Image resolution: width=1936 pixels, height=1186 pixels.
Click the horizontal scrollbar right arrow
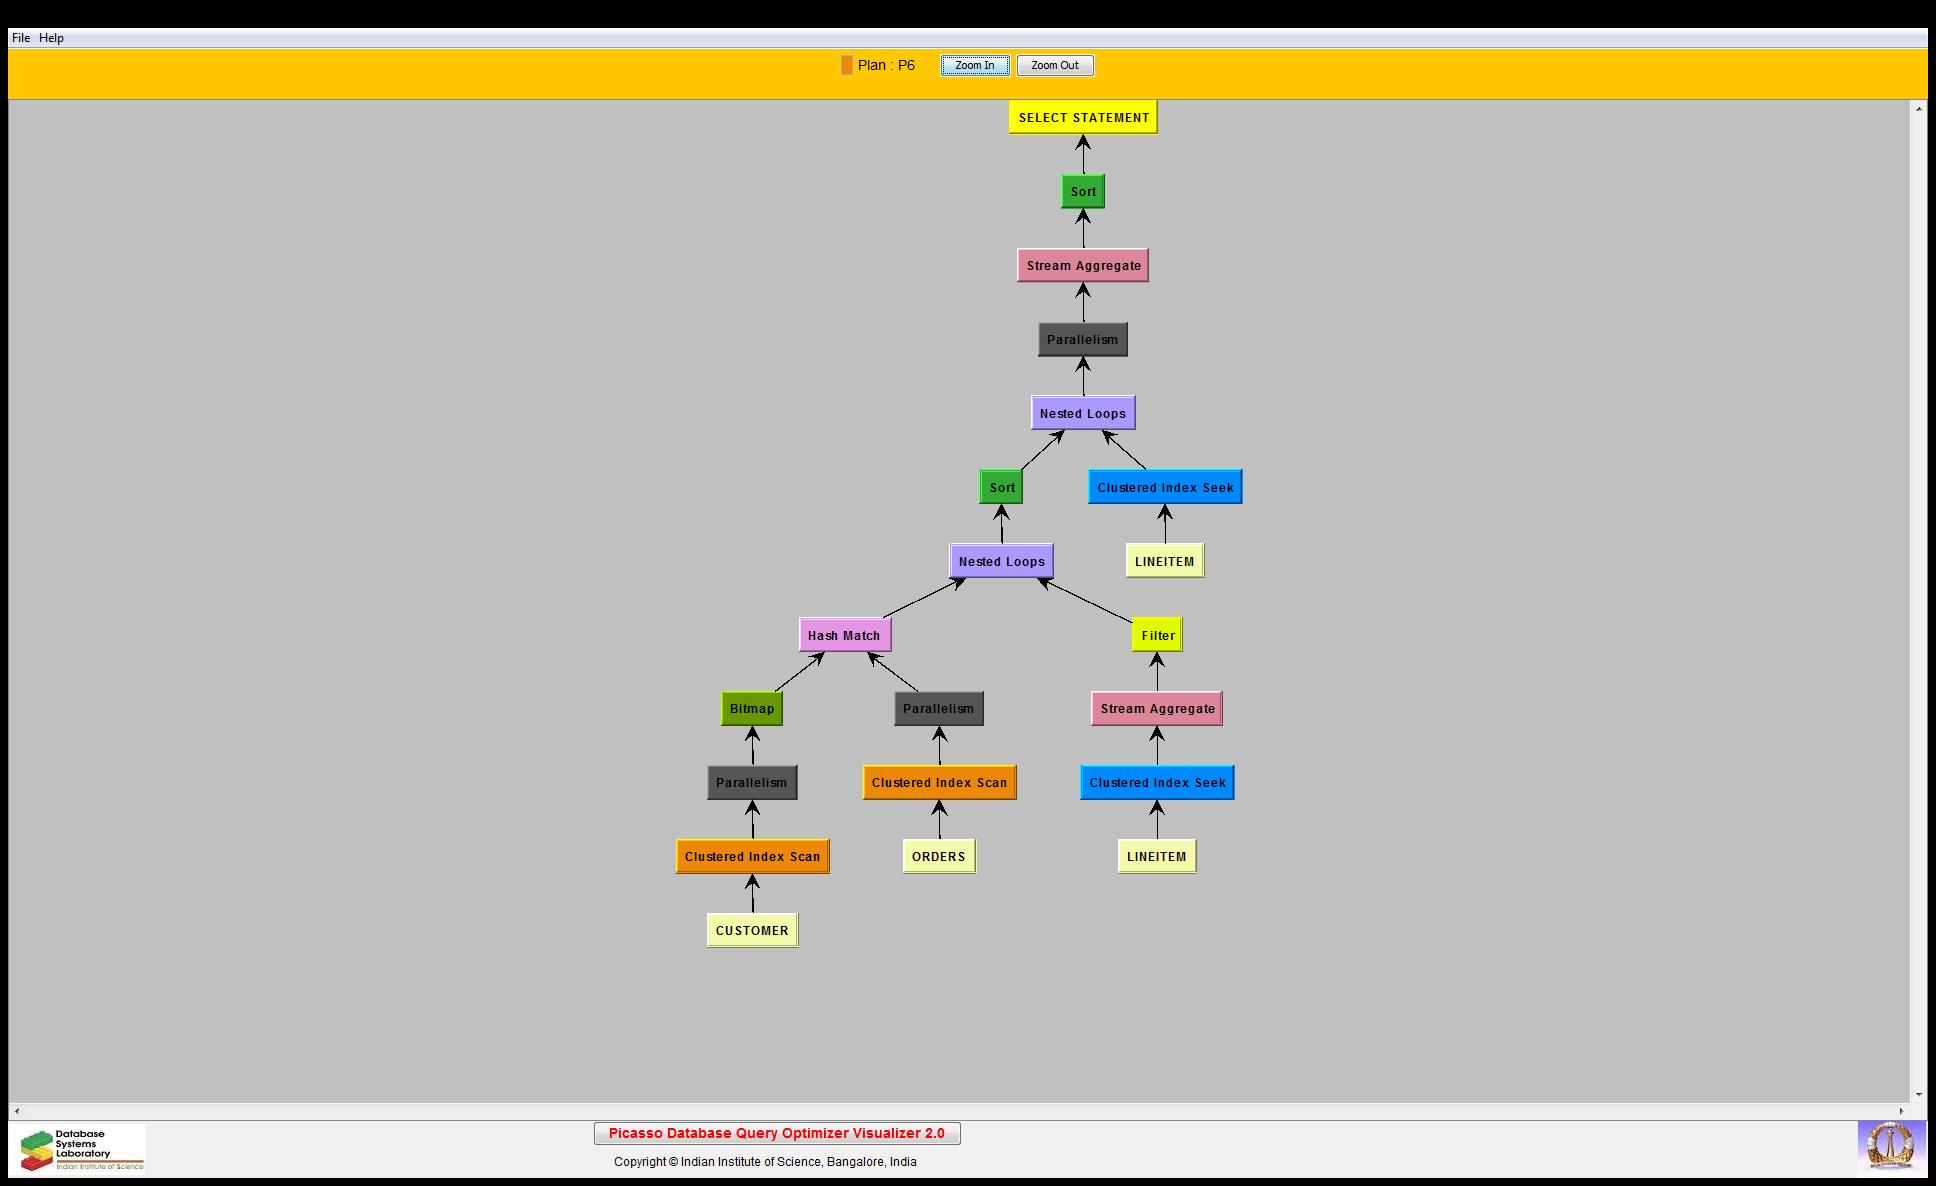pyautogui.click(x=1902, y=1111)
